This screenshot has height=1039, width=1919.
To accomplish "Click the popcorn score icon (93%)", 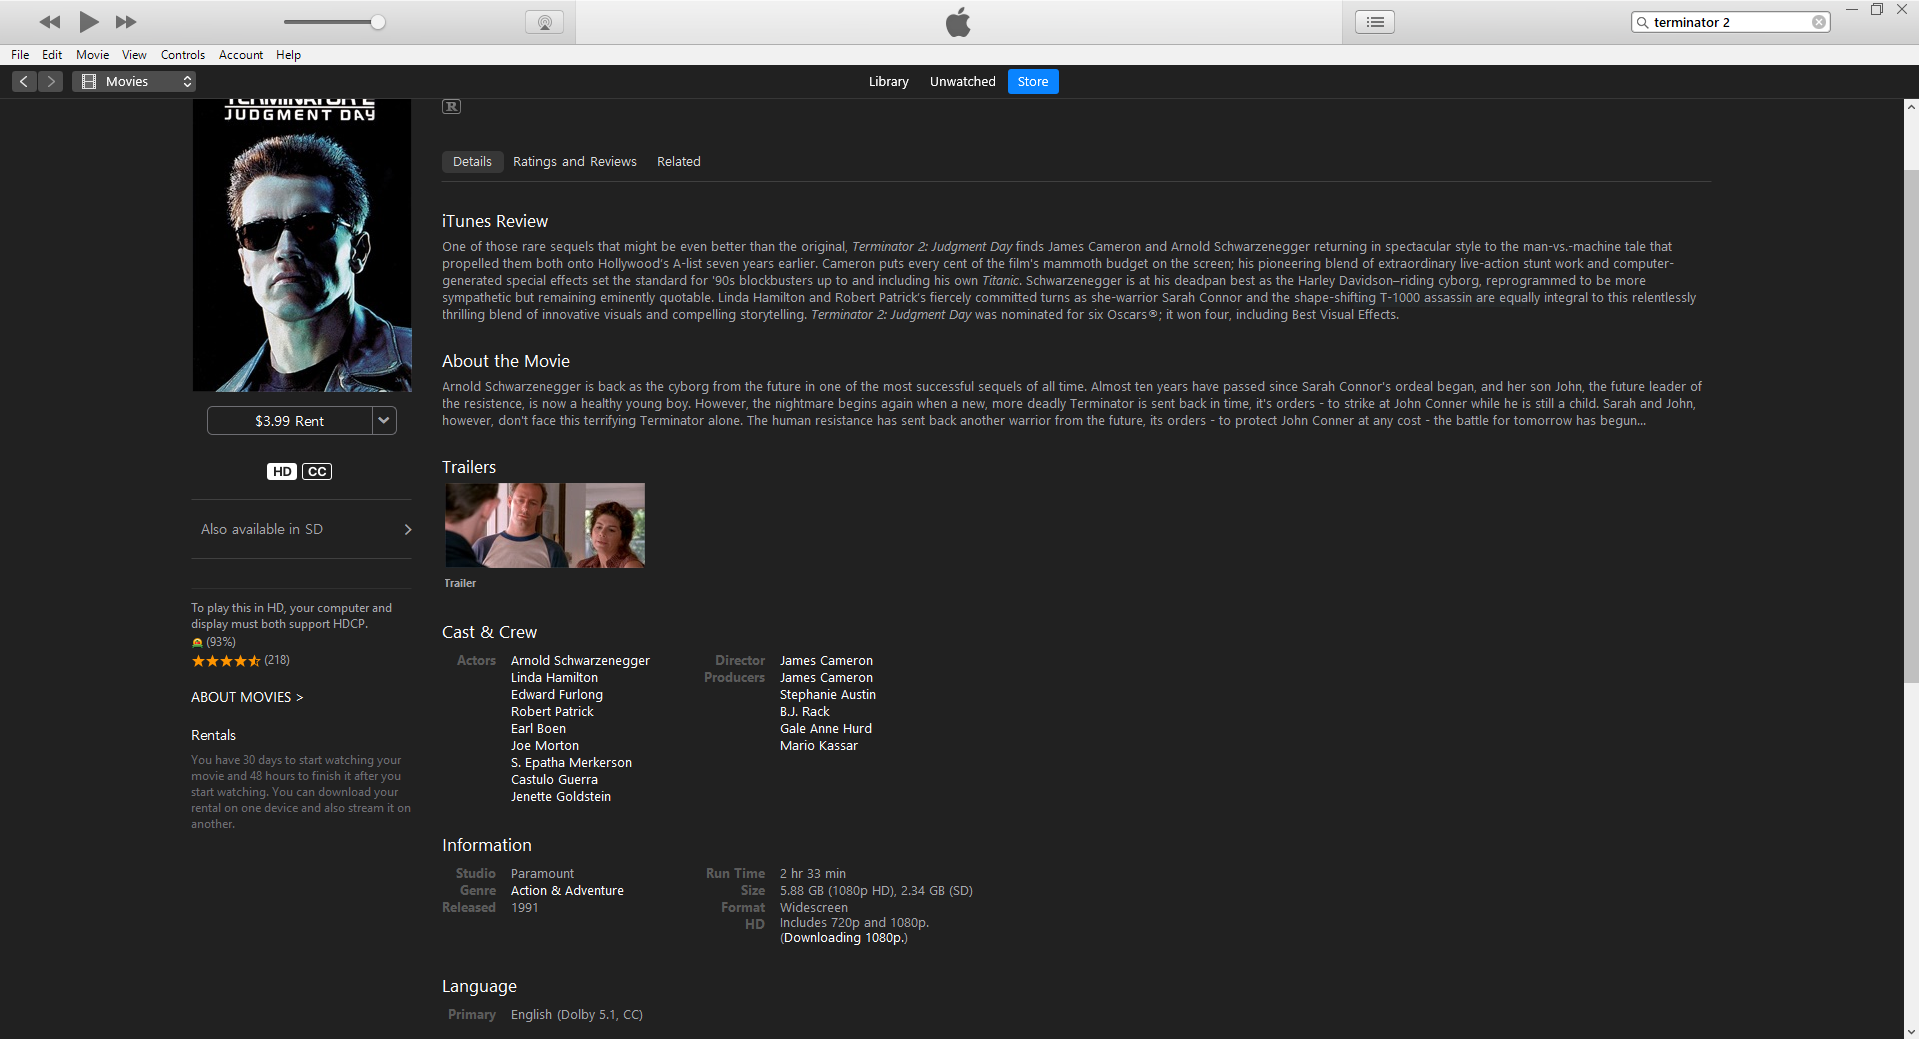I will coord(197,643).
